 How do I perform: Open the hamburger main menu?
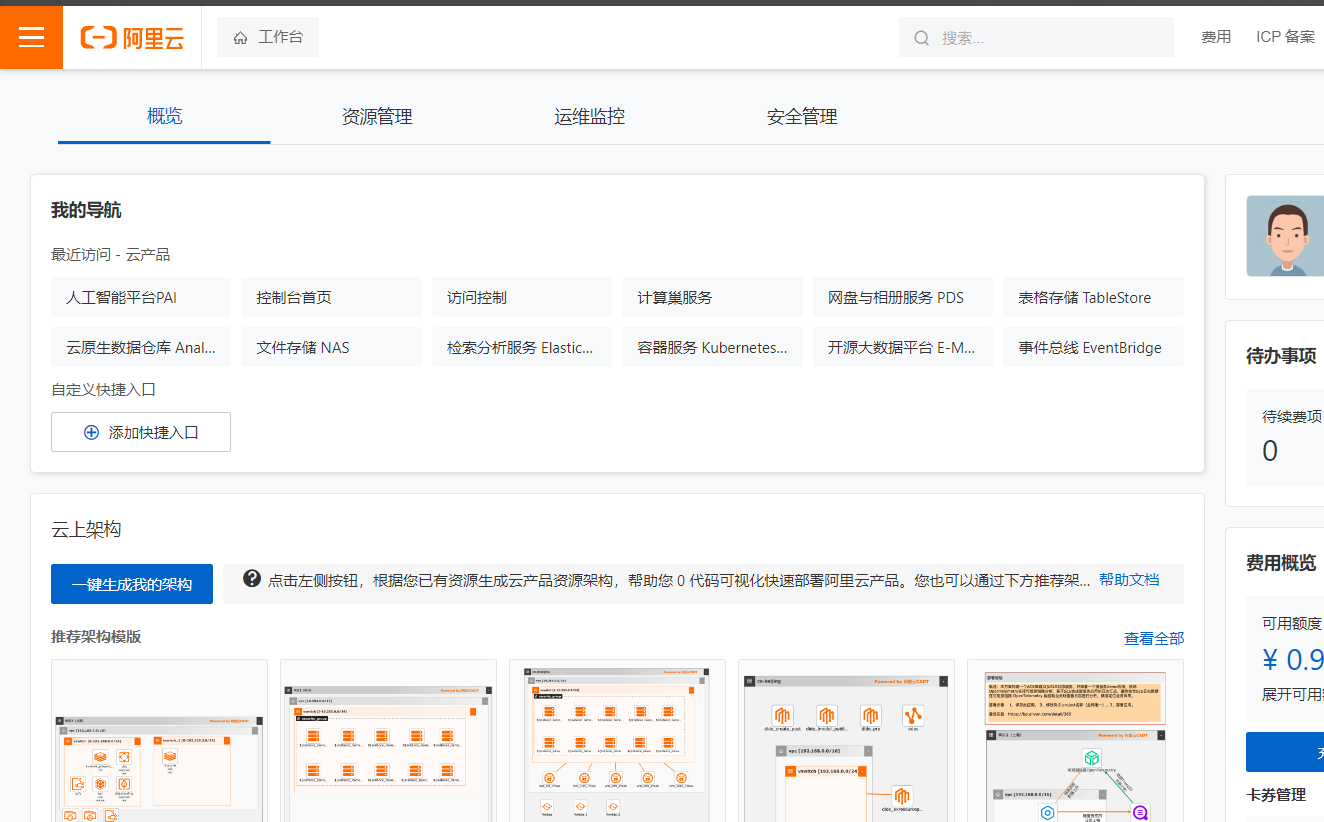[x=31, y=37]
